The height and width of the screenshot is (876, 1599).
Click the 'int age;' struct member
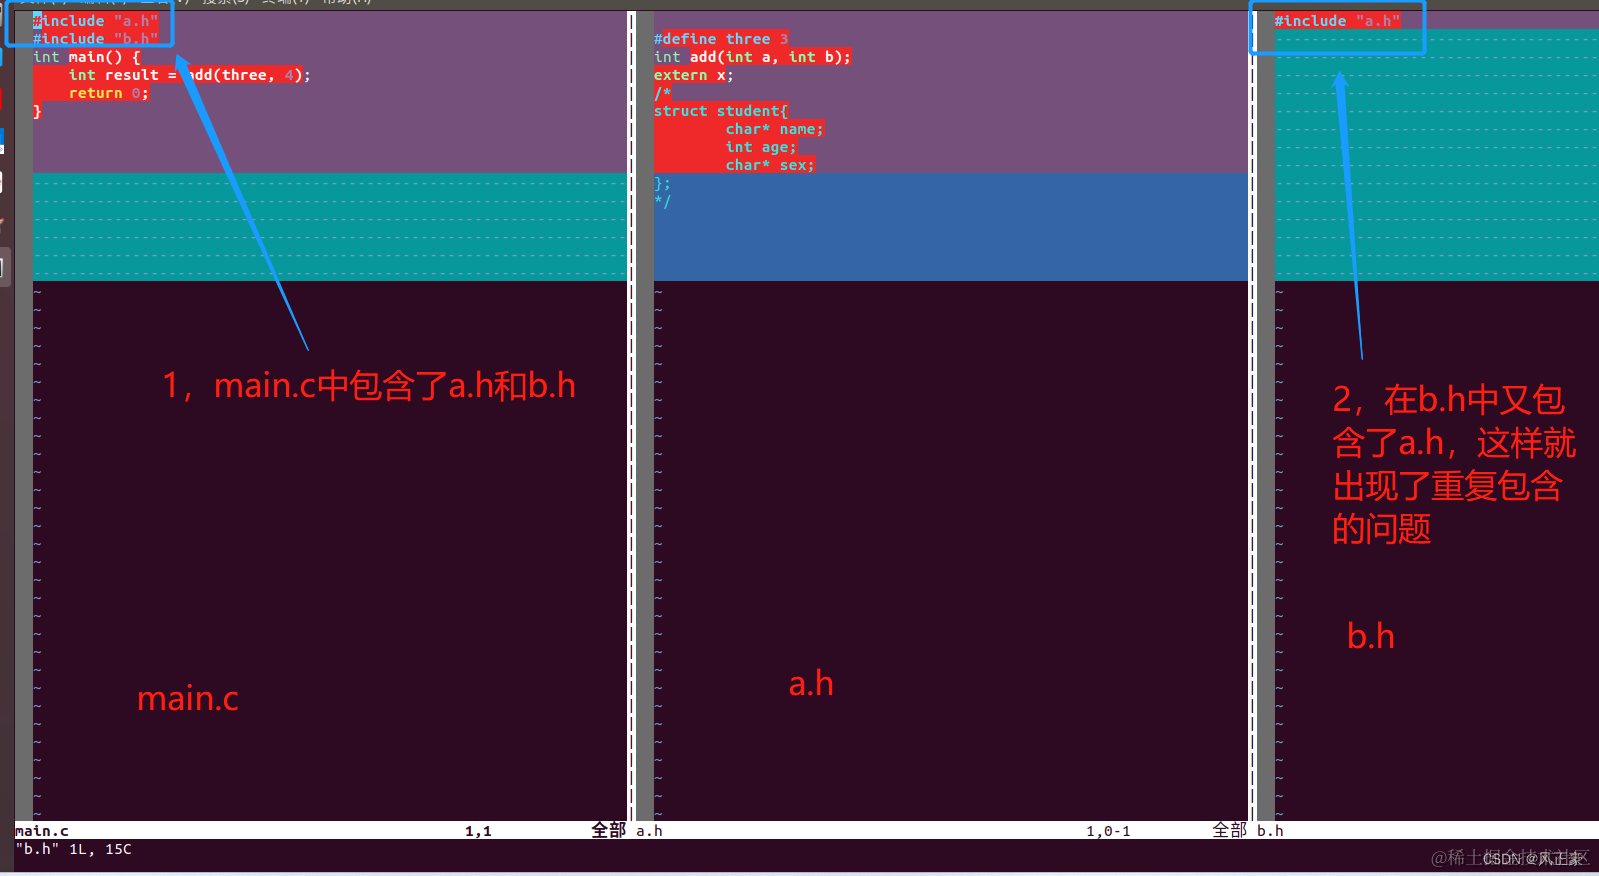tap(761, 147)
